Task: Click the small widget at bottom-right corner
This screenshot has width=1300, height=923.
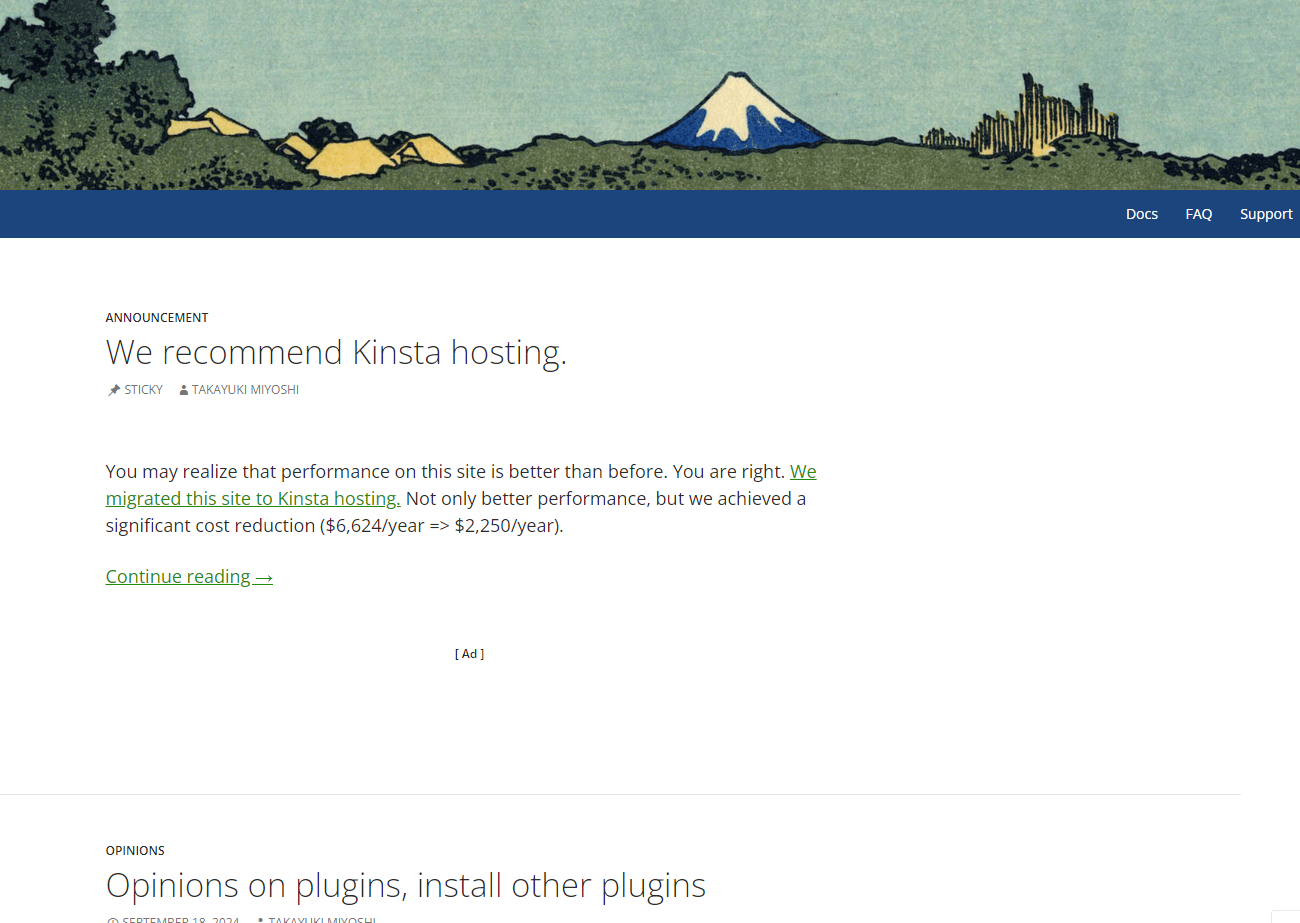Action: coord(1286,916)
